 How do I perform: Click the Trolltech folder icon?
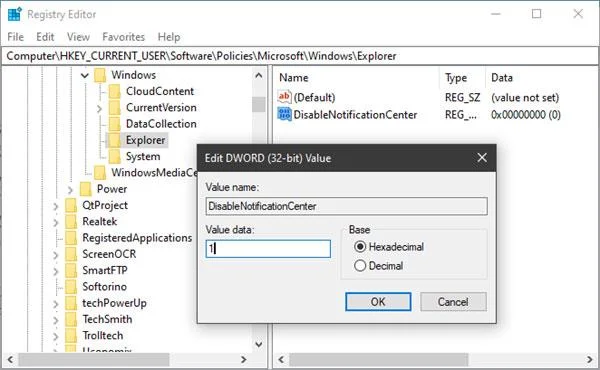pyautogui.click(x=71, y=336)
